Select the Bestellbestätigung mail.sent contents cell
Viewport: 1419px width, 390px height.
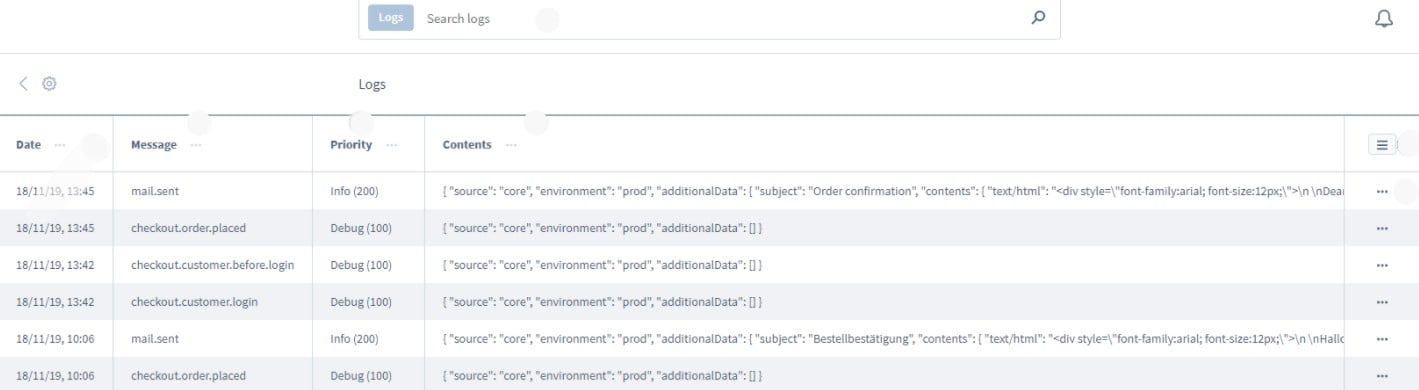pos(884,339)
